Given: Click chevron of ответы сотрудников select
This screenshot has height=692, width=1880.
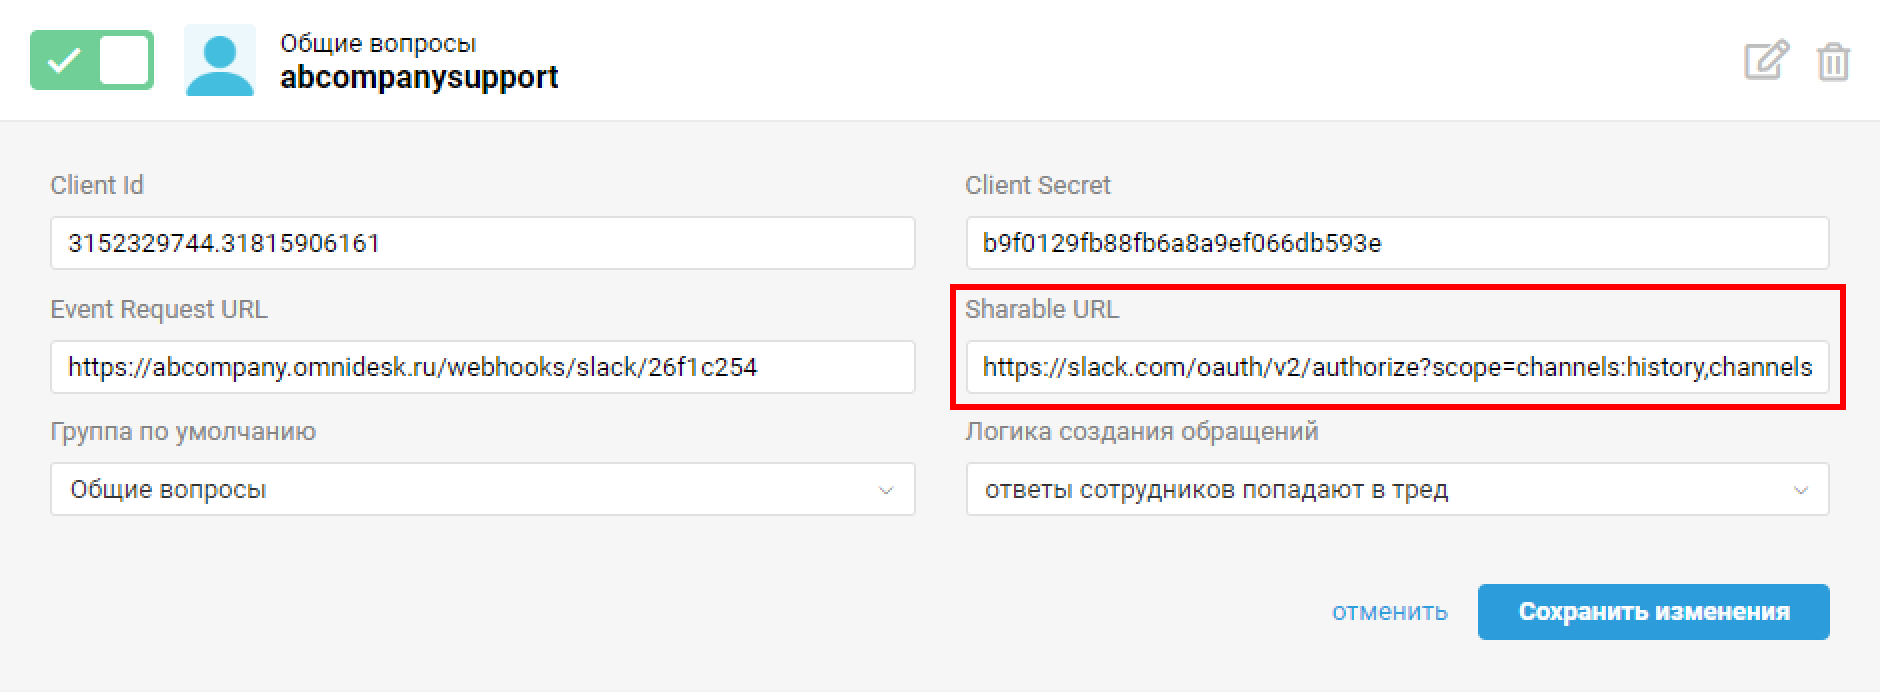Looking at the screenshot, I should 1800,490.
